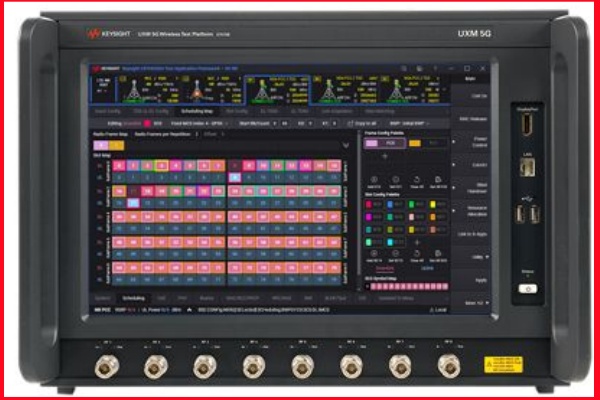Select yellow radio frame 1 in frame map
600x400 pixels.
(116, 145)
